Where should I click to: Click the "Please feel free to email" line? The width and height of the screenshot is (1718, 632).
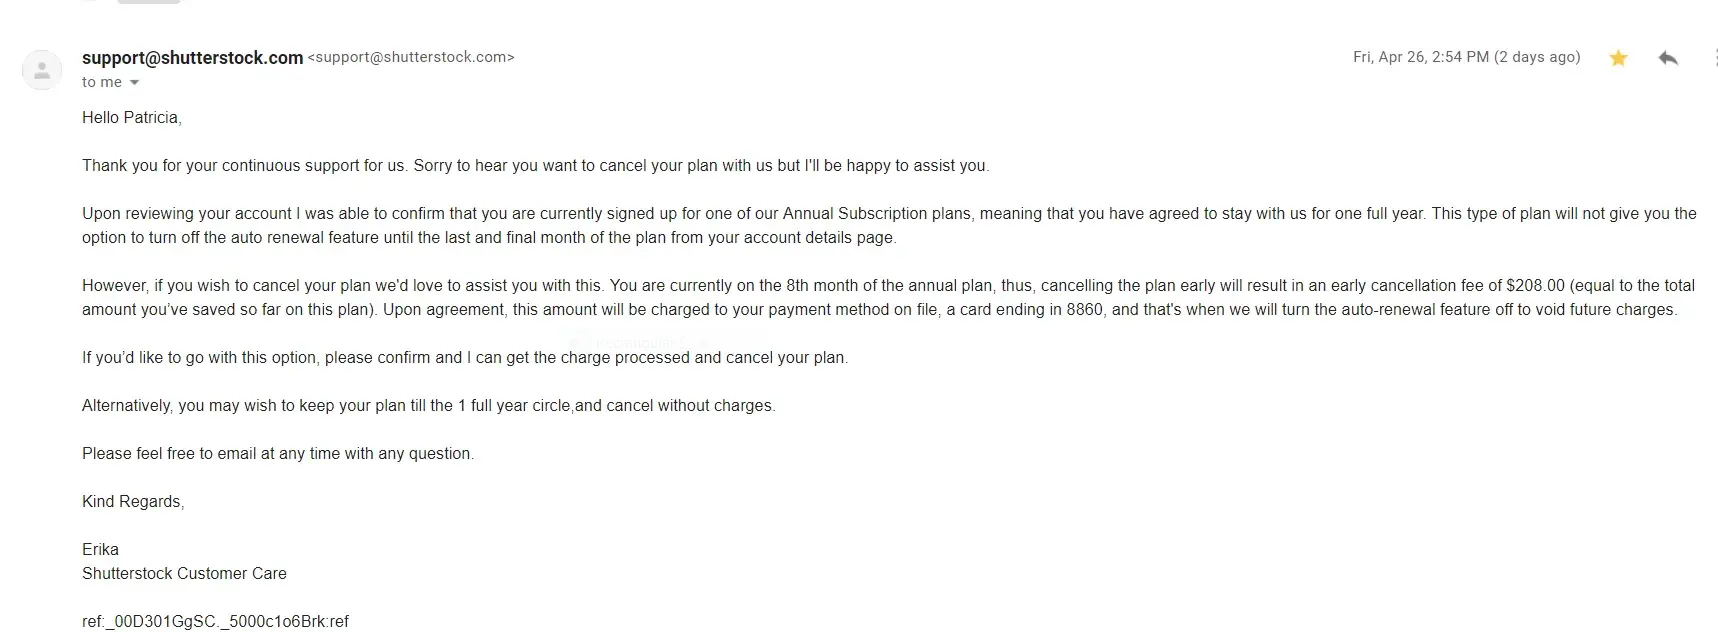point(277,454)
